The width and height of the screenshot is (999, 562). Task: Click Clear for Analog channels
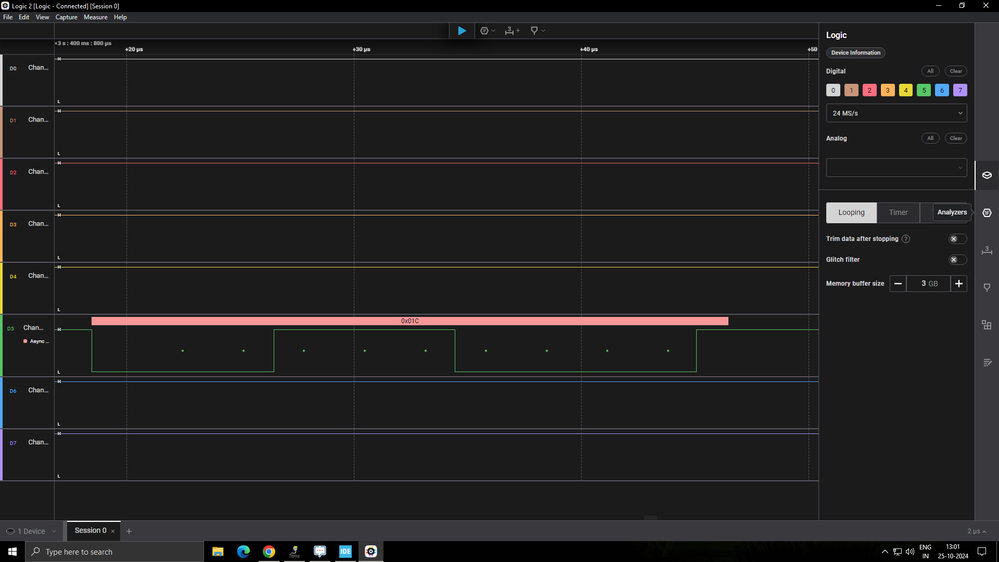click(956, 138)
